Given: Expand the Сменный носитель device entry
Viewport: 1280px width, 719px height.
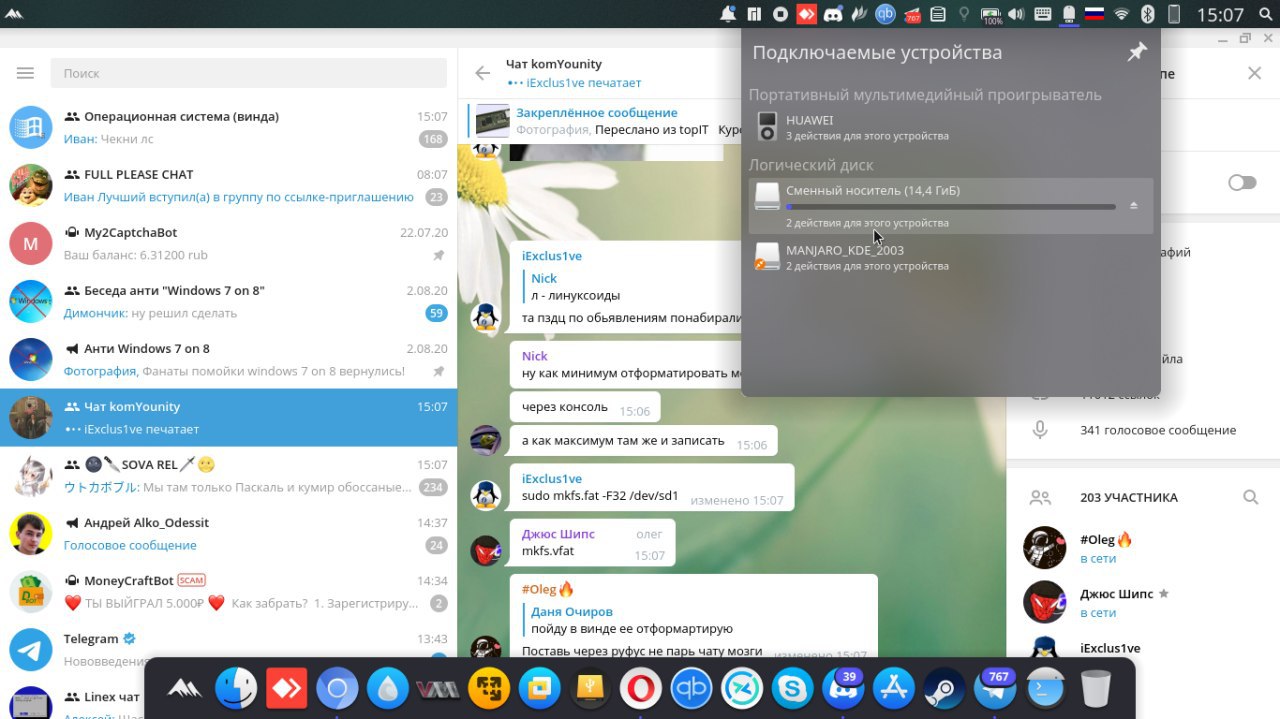Looking at the screenshot, I should pos(950,205).
